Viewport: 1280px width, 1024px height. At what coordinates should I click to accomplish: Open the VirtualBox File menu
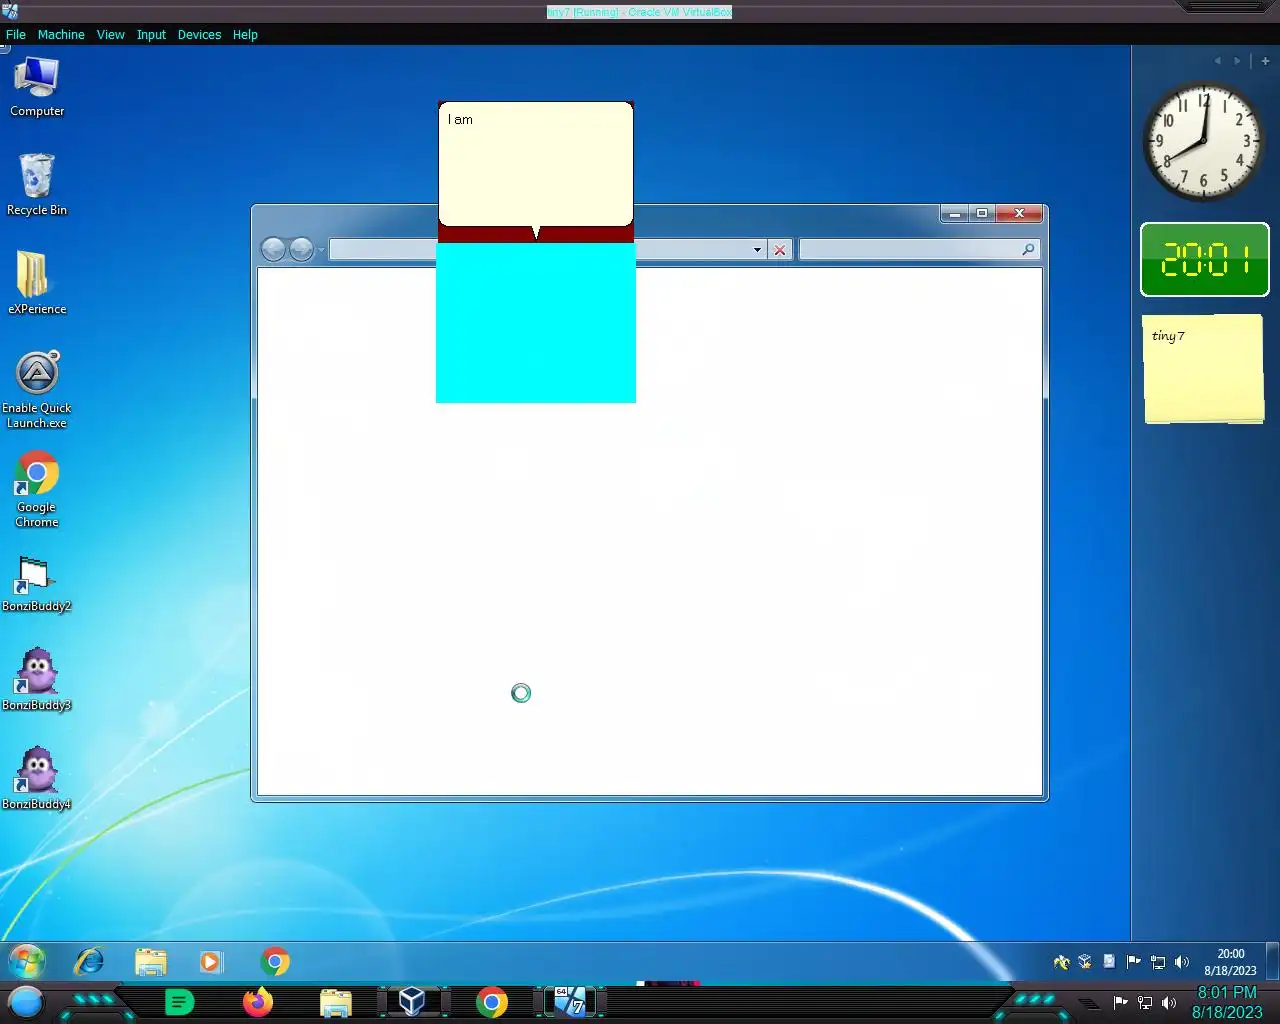click(16, 34)
